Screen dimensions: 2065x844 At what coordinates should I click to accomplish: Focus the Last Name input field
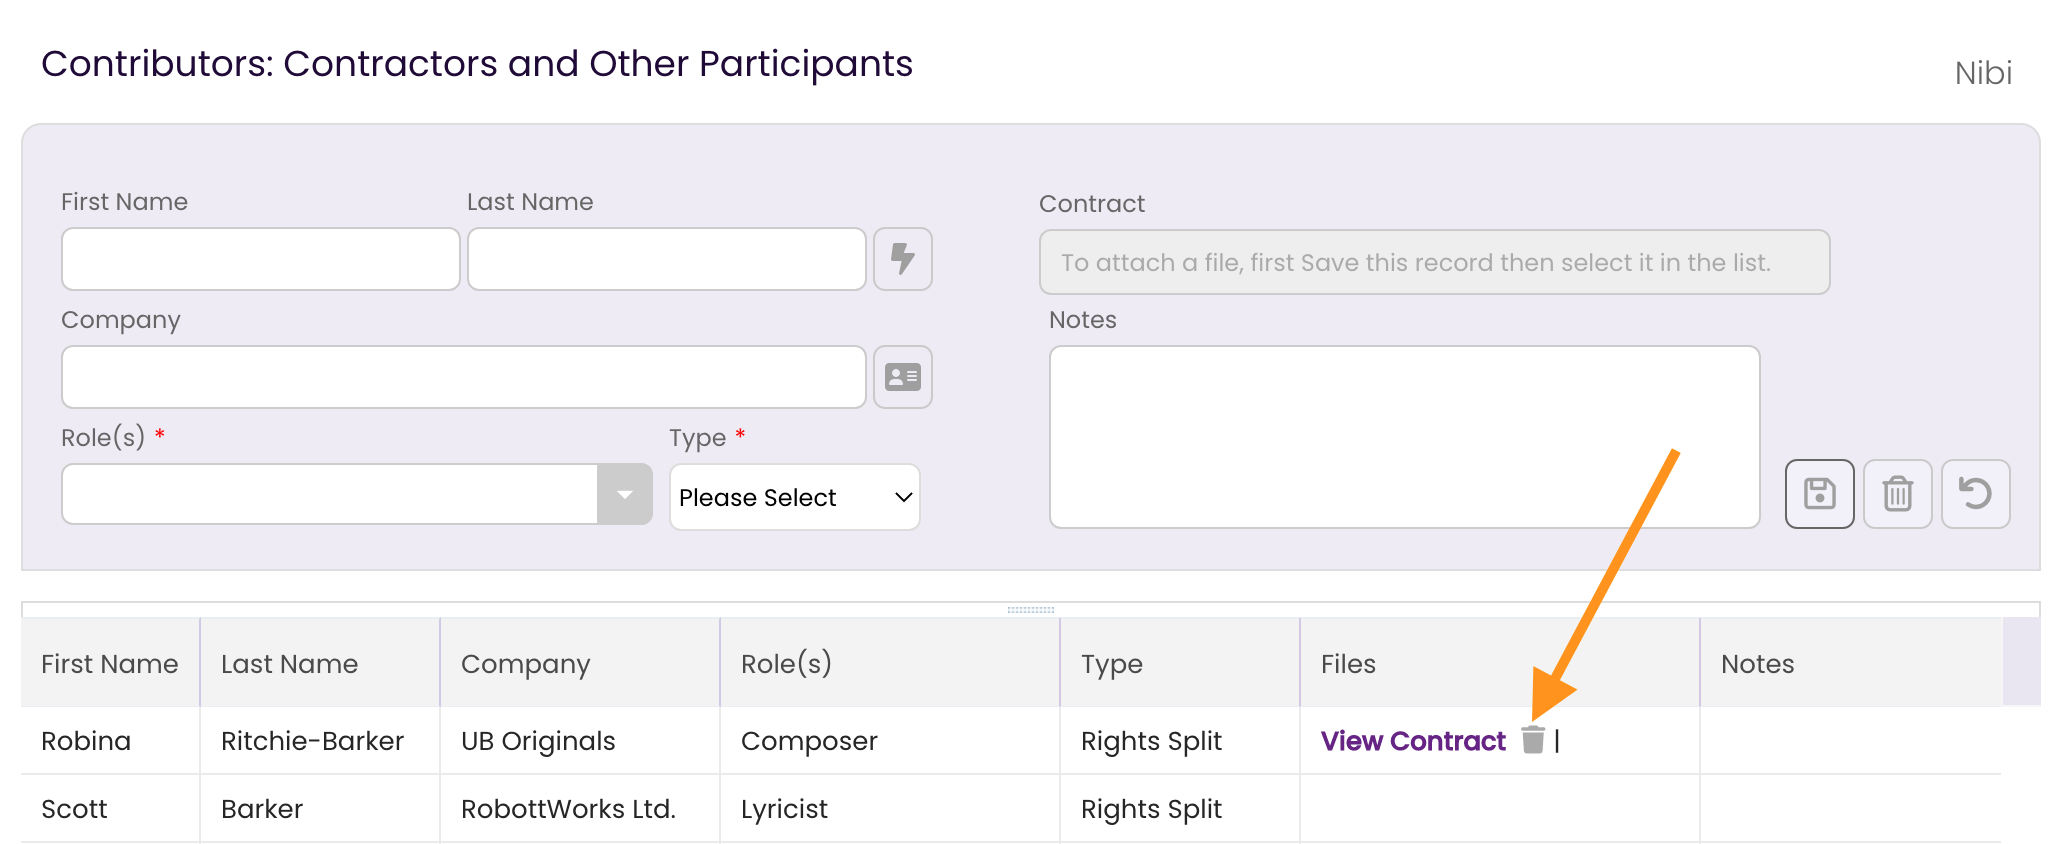667,259
